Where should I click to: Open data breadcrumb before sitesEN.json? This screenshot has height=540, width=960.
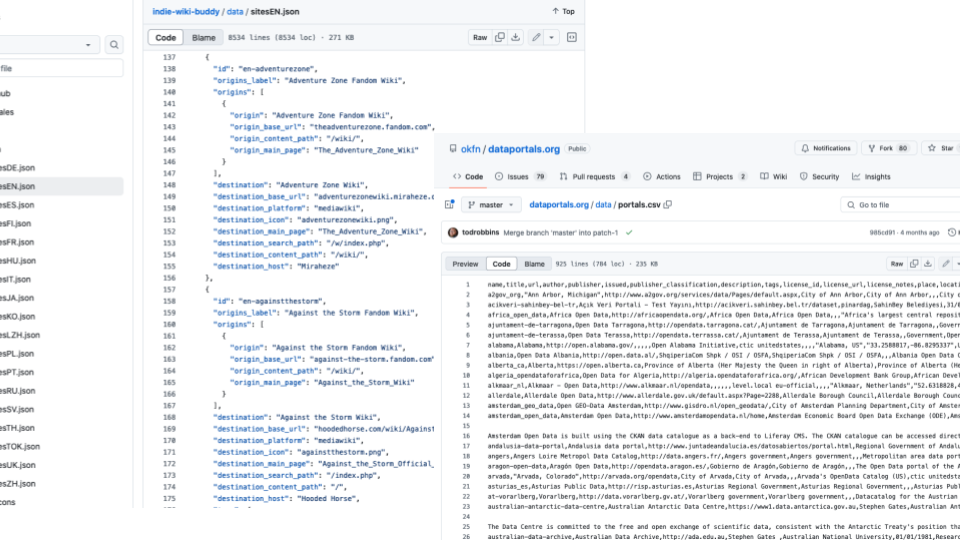[x=234, y=12]
